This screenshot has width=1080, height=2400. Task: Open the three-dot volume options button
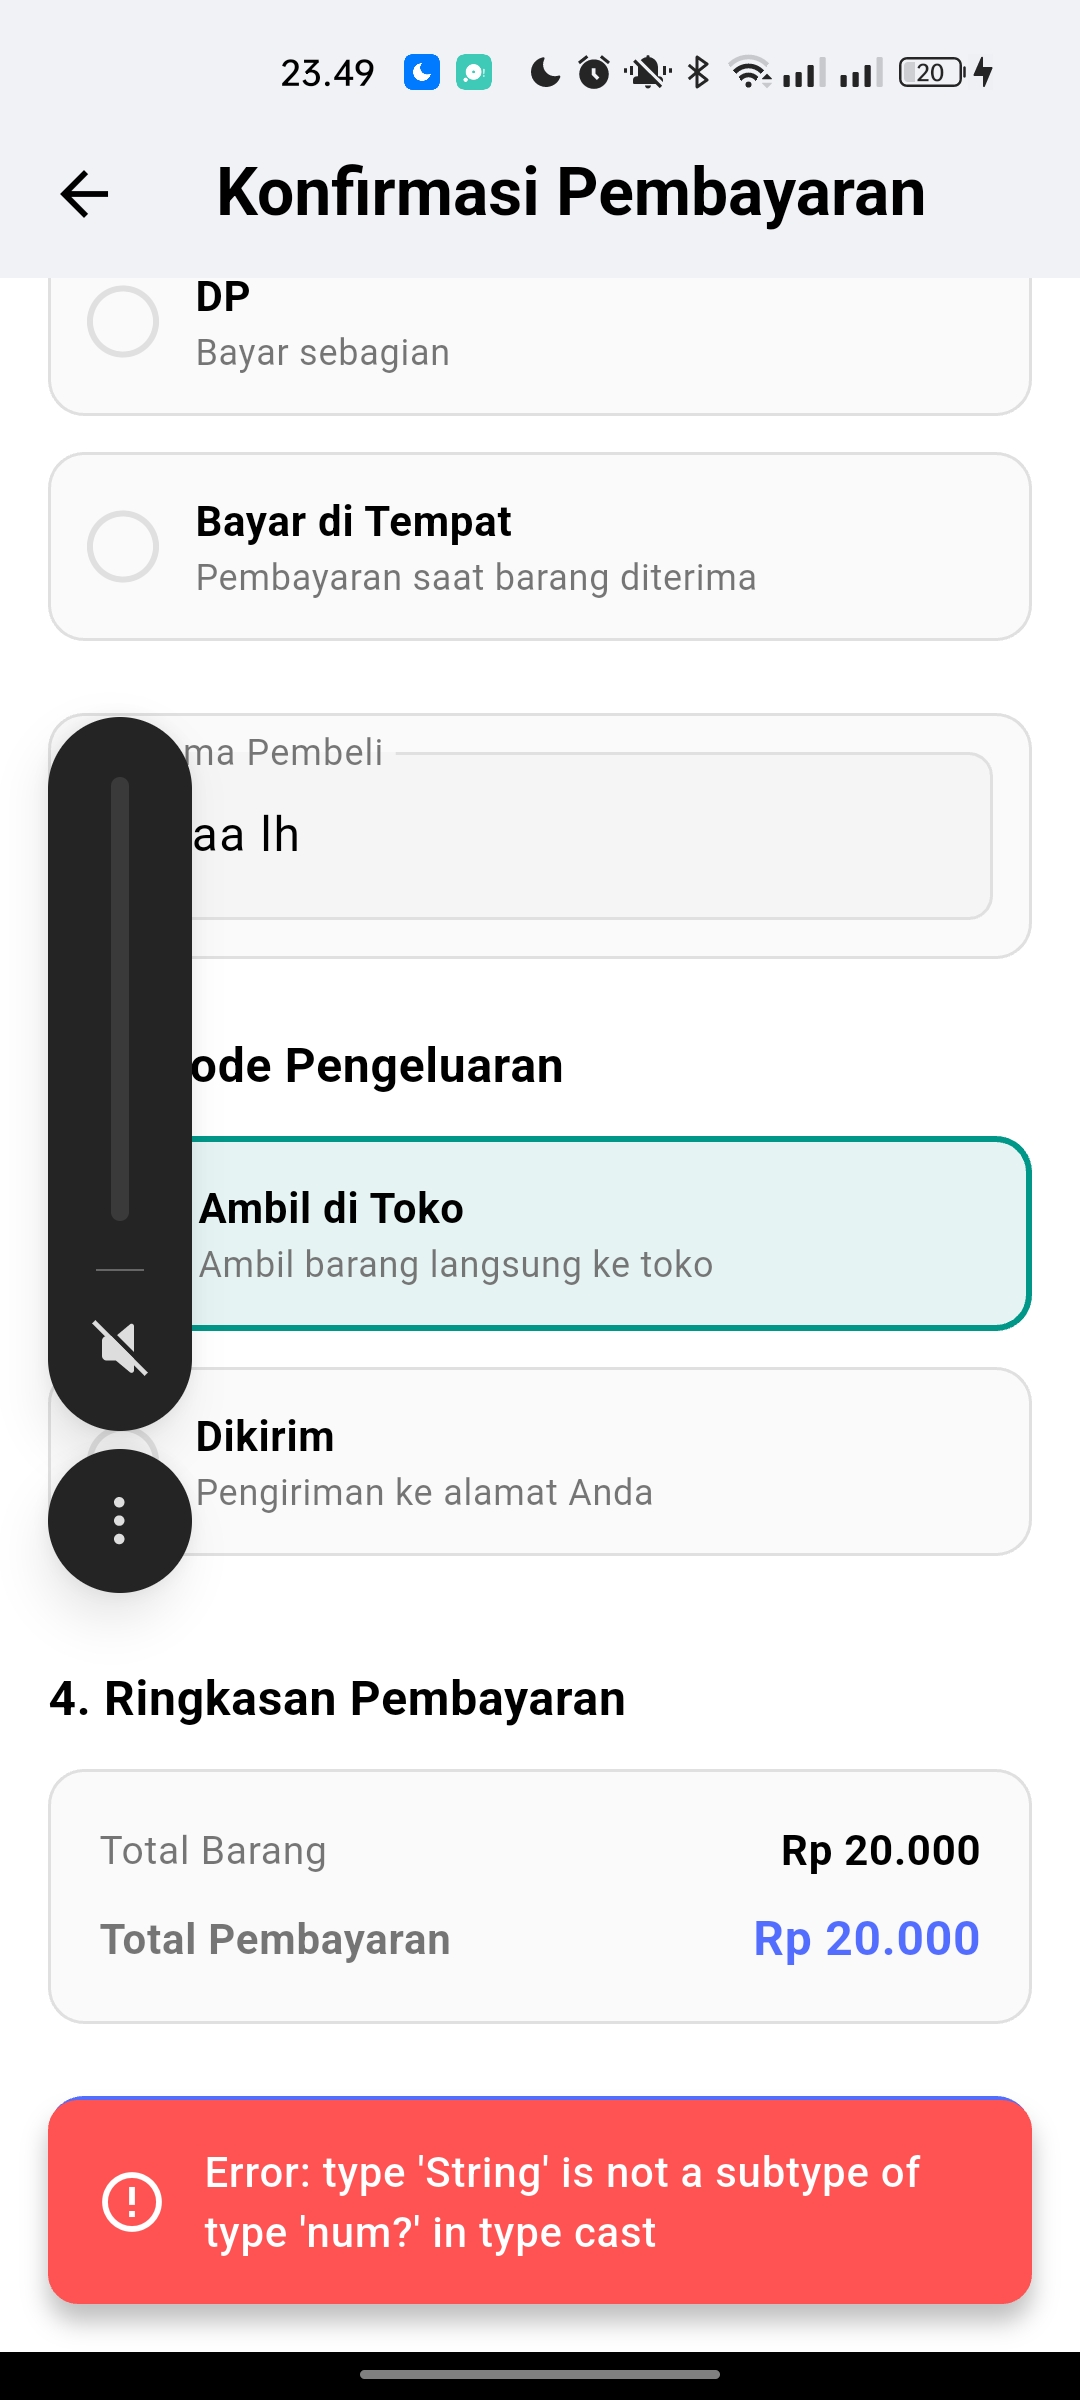pyautogui.click(x=120, y=1521)
